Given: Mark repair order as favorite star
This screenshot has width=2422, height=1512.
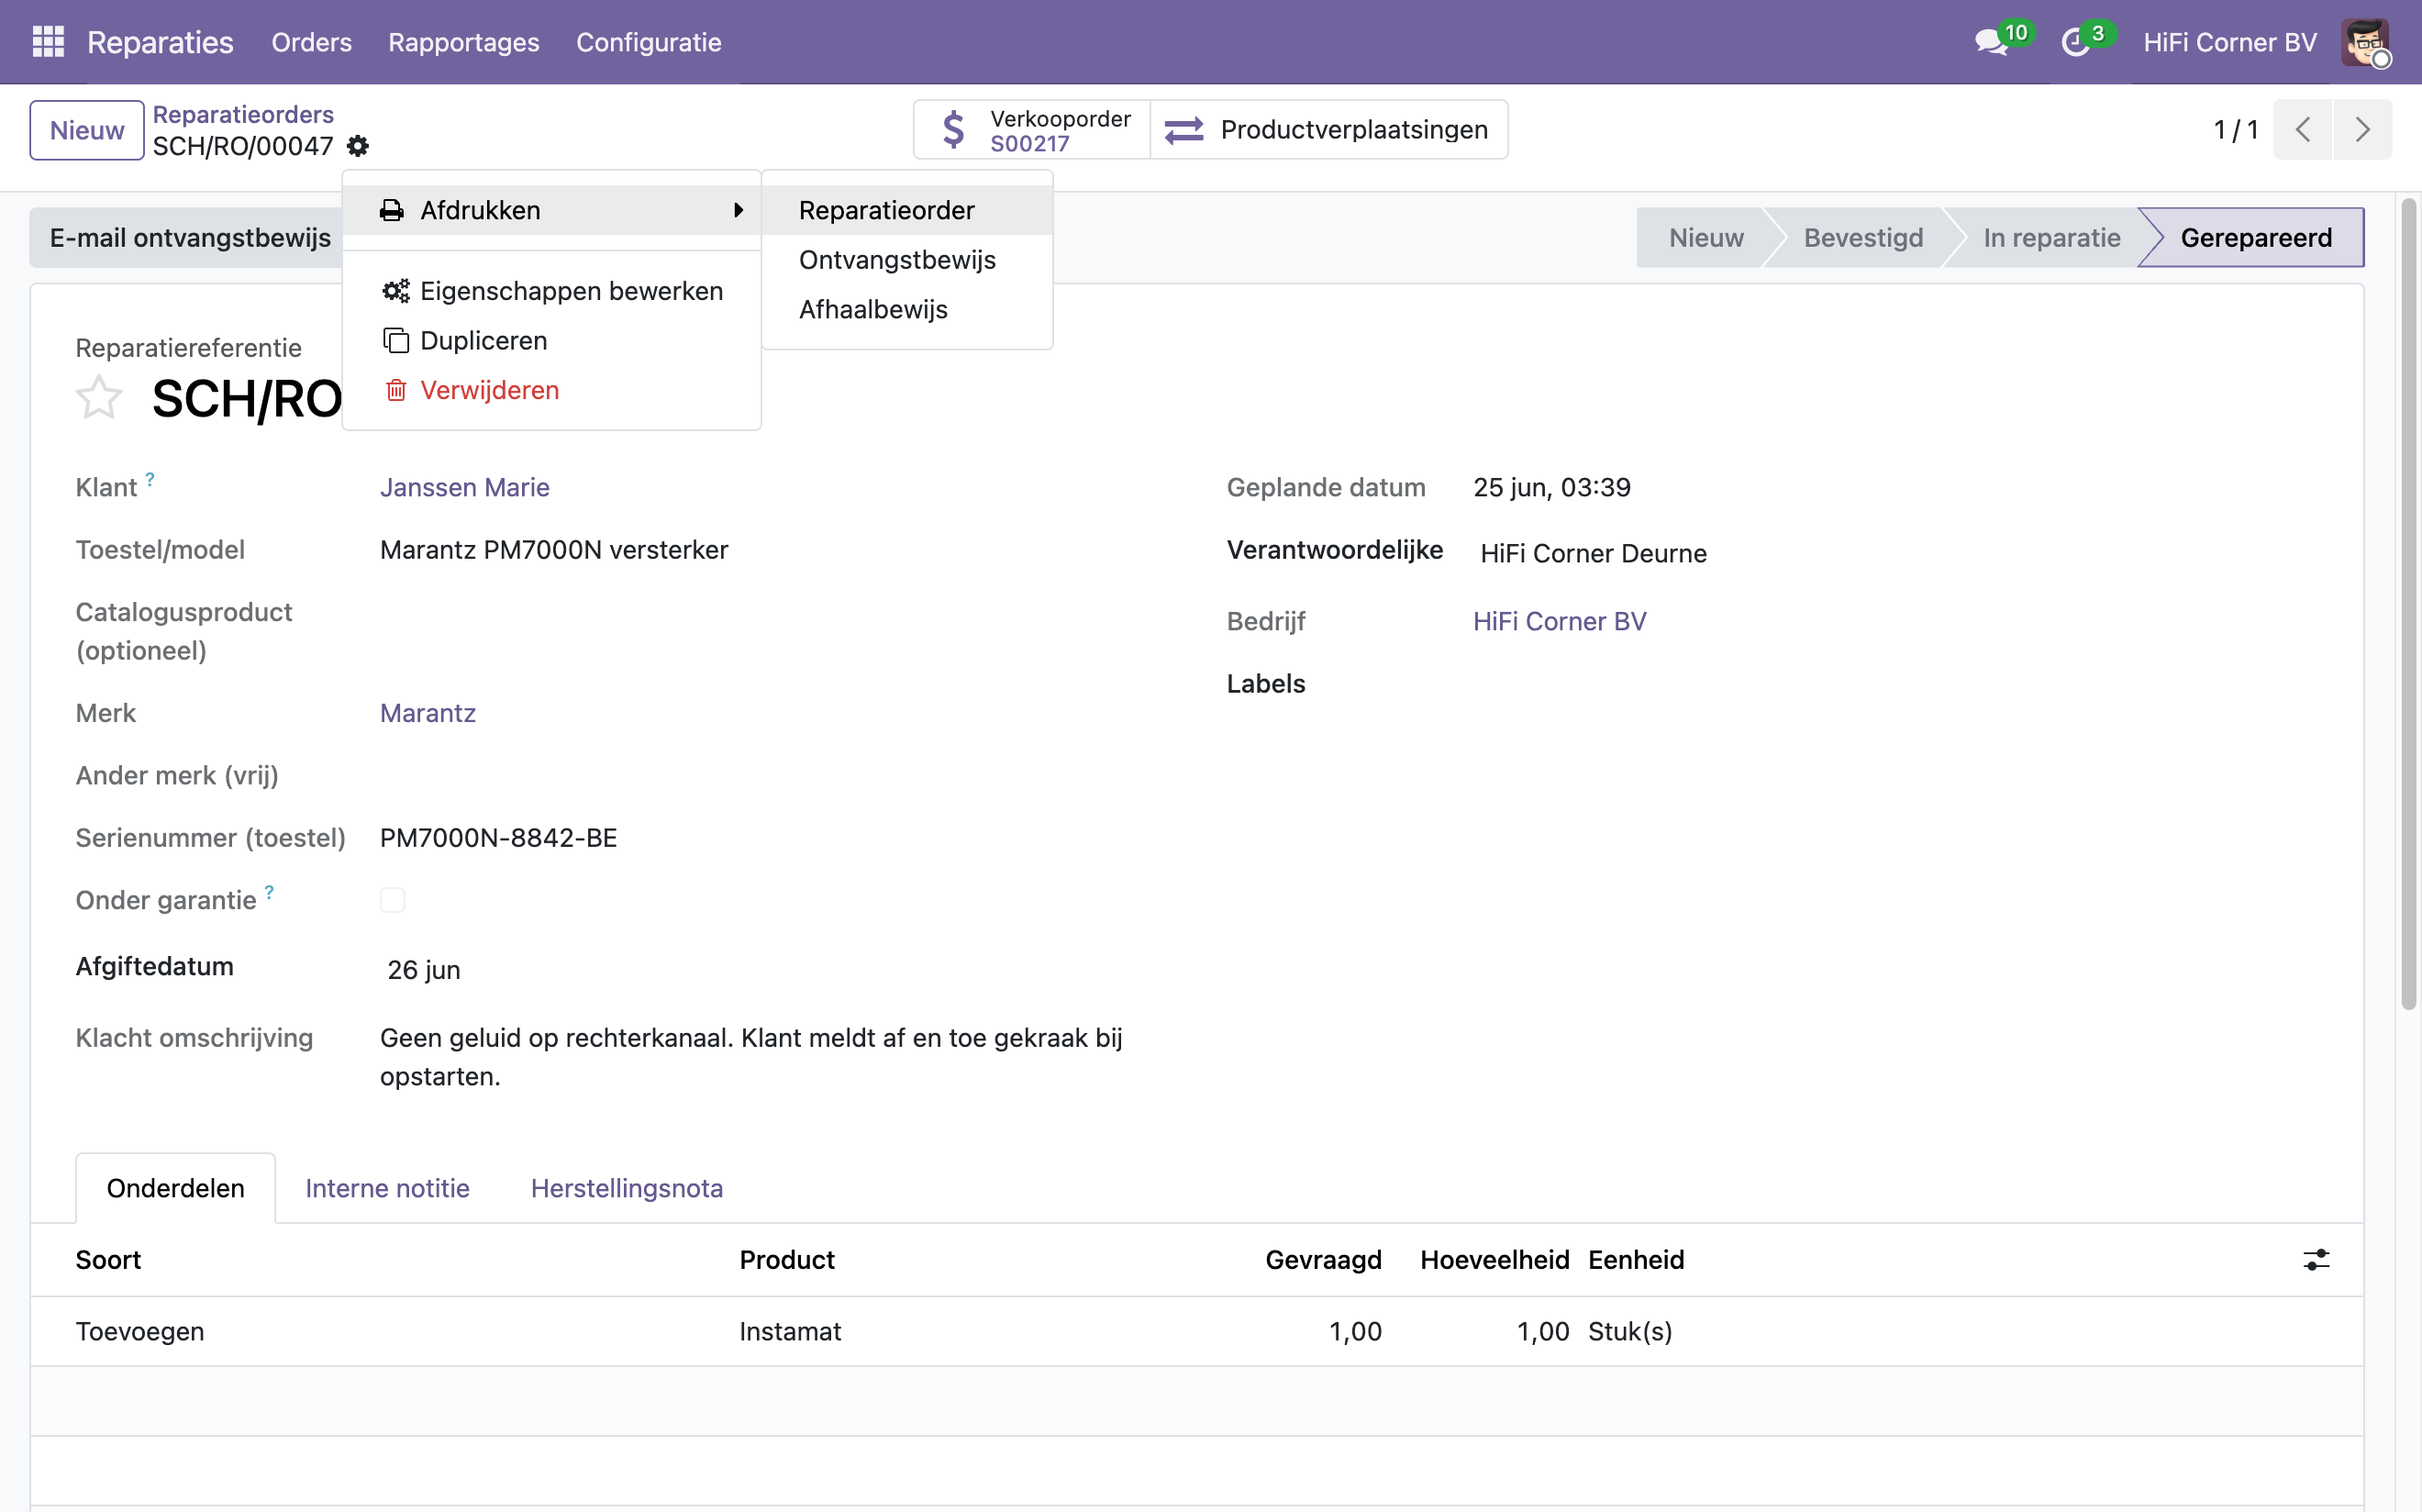Looking at the screenshot, I should coord(99,398).
